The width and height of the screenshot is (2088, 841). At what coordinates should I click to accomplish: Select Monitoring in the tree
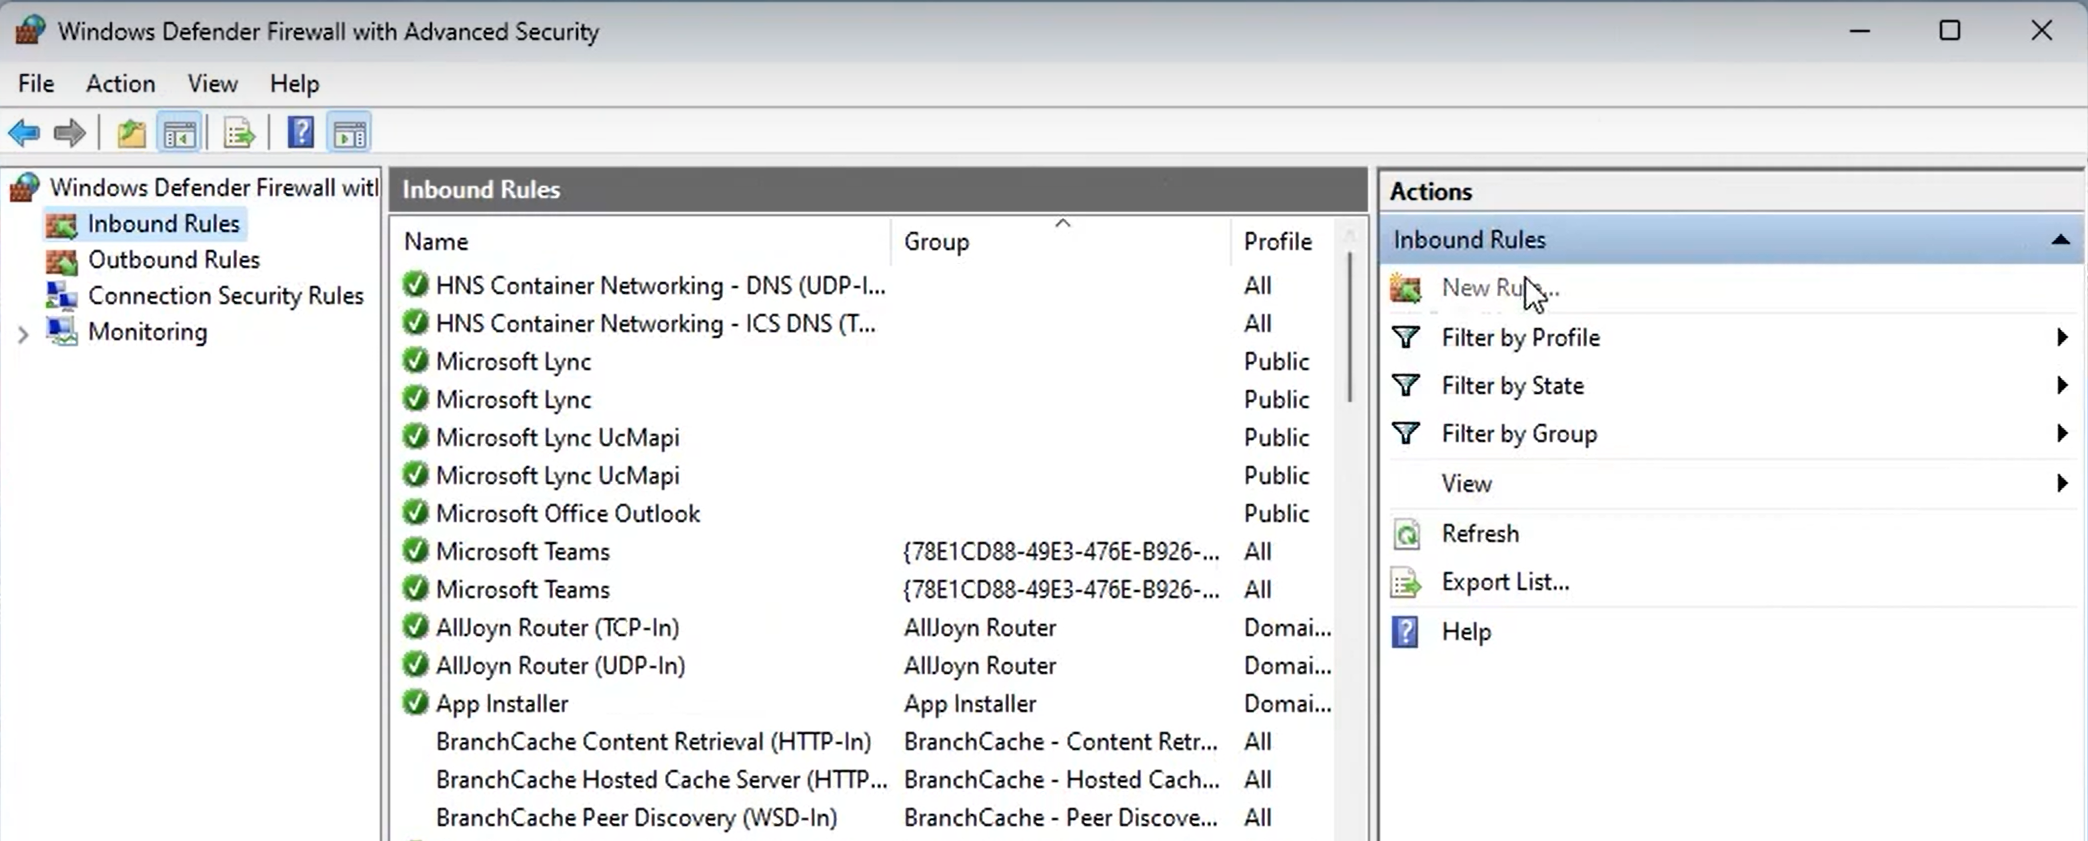click(x=148, y=332)
